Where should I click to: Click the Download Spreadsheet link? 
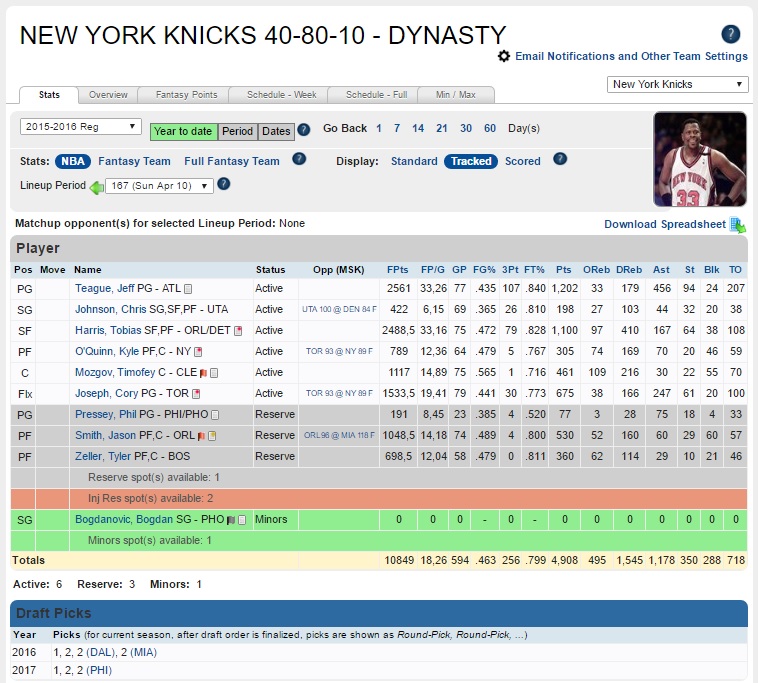click(665, 224)
